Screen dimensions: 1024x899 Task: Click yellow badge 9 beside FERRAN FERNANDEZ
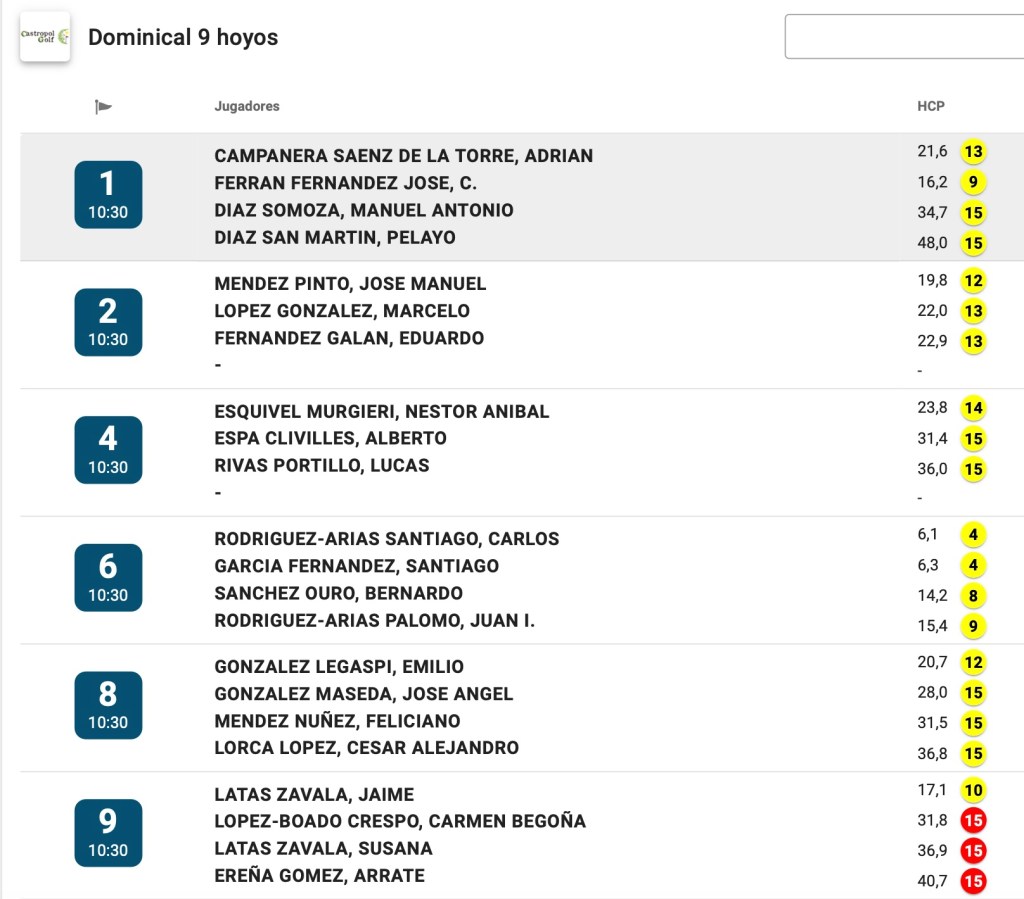pyautogui.click(x=973, y=182)
